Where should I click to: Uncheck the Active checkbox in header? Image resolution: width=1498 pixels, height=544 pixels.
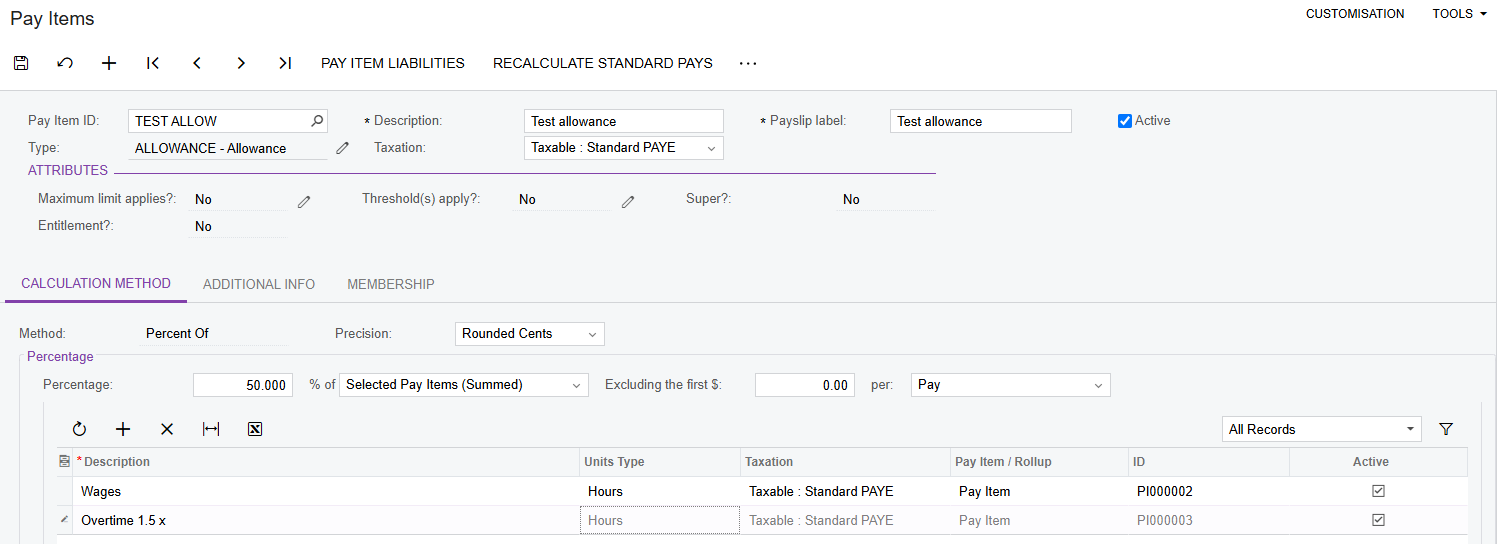pos(1125,121)
